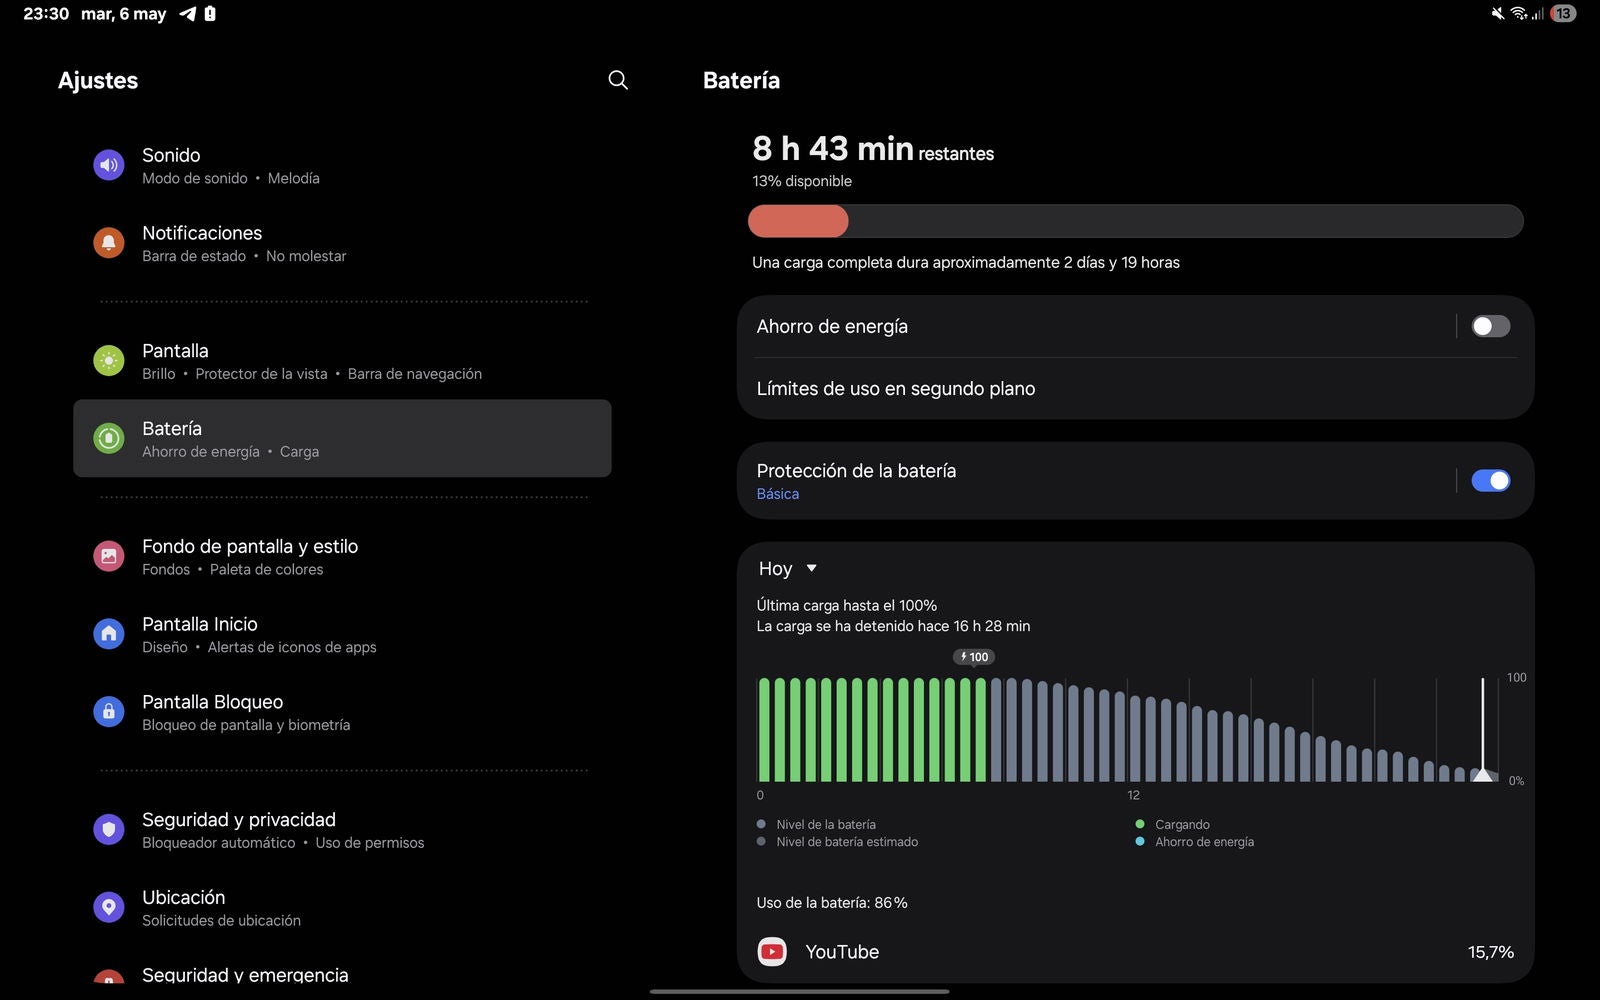
Task: Expand the Hoy dropdown
Action: click(788, 568)
